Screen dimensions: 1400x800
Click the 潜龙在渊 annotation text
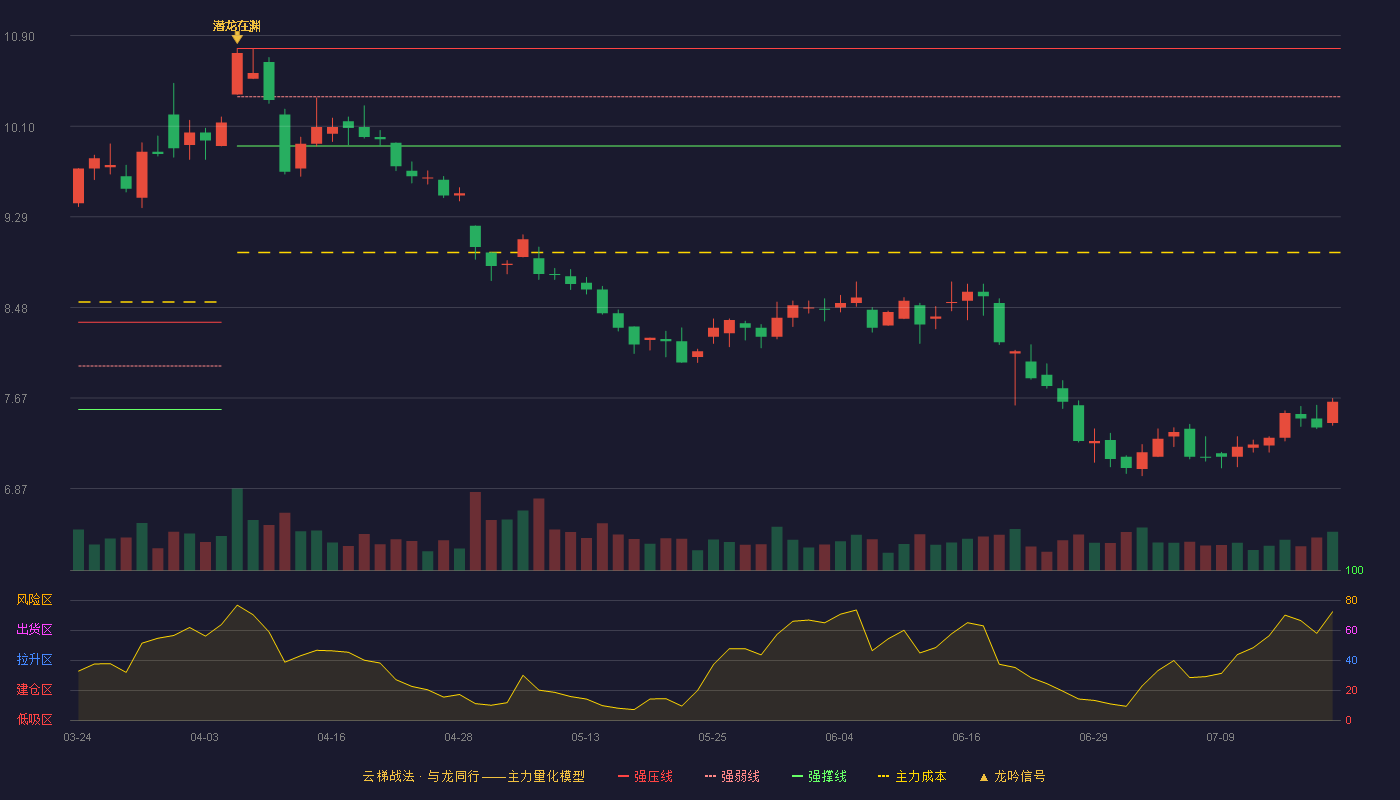click(237, 26)
